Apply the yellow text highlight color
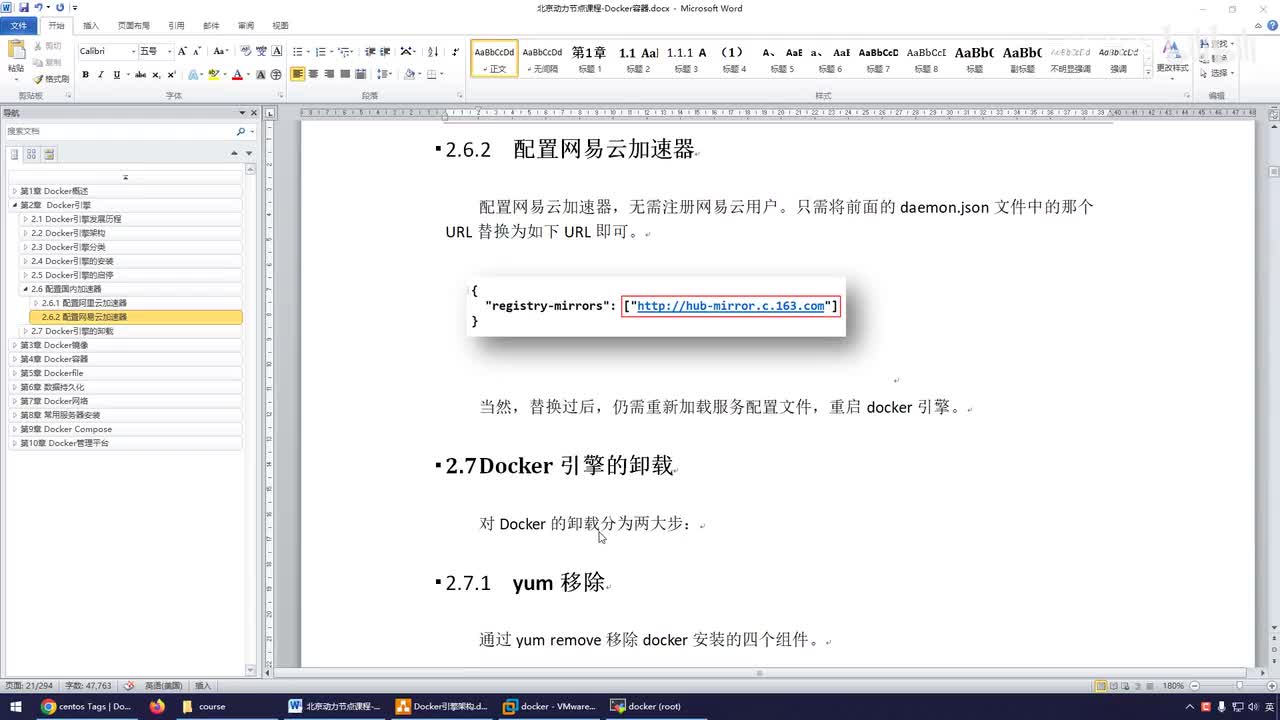Image resolution: width=1280 pixels, height=720 pixels. pyautogui.click(x=213, y=74)
